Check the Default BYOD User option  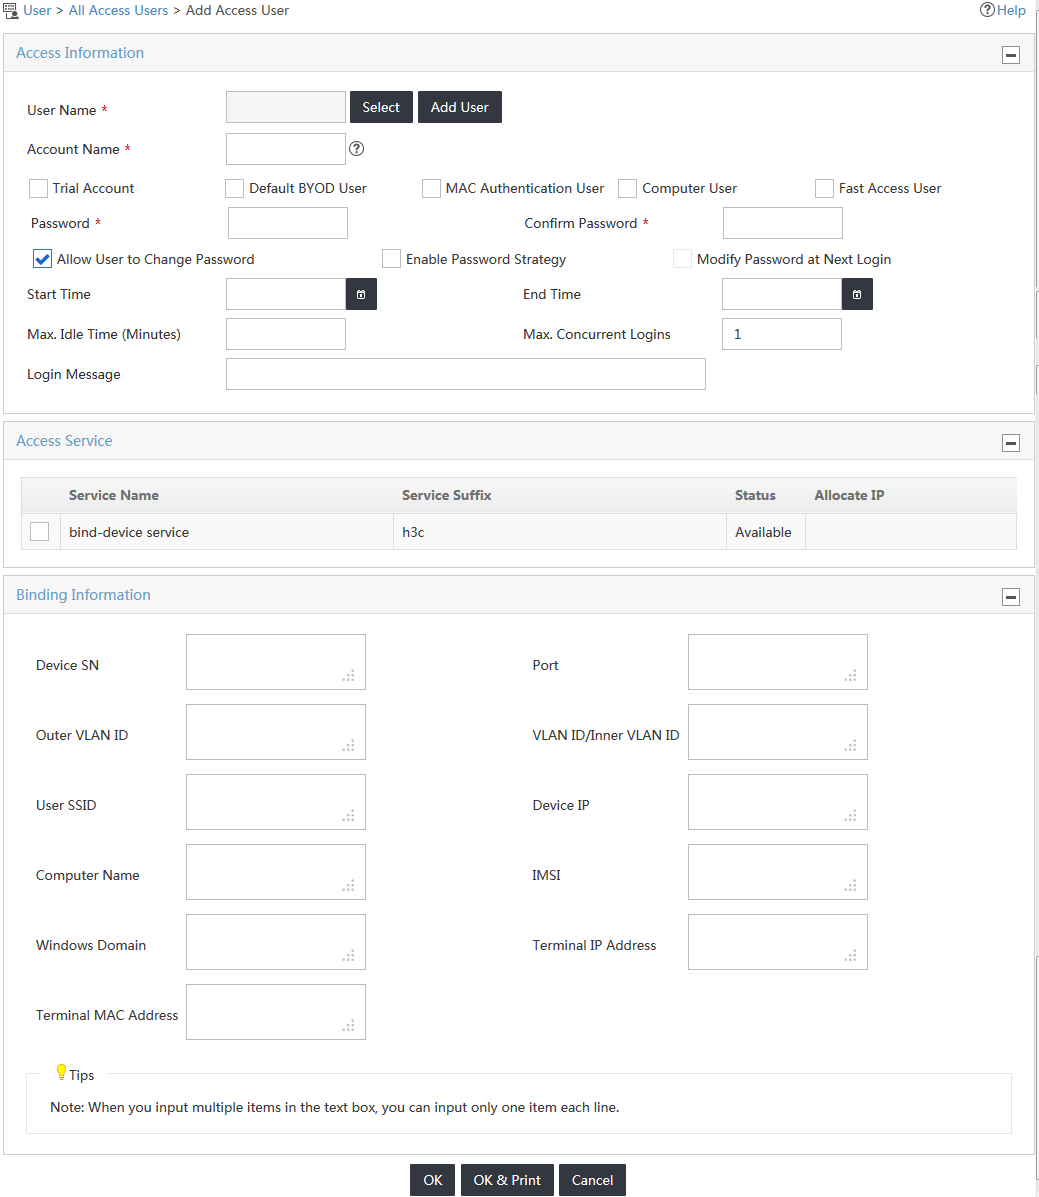pos(234,189)
